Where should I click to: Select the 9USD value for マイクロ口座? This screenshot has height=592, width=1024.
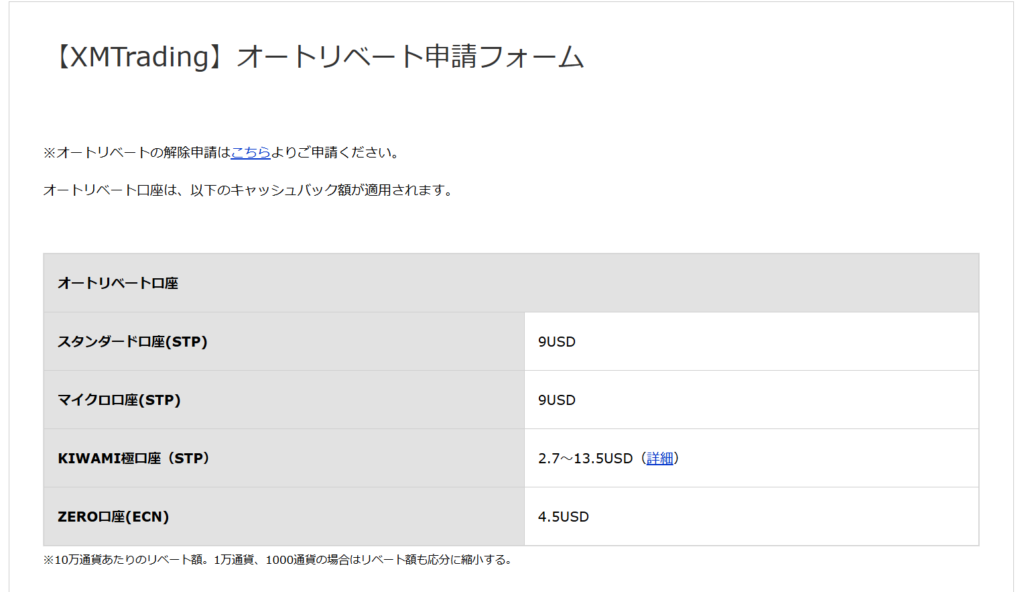(x=557, y=400)
